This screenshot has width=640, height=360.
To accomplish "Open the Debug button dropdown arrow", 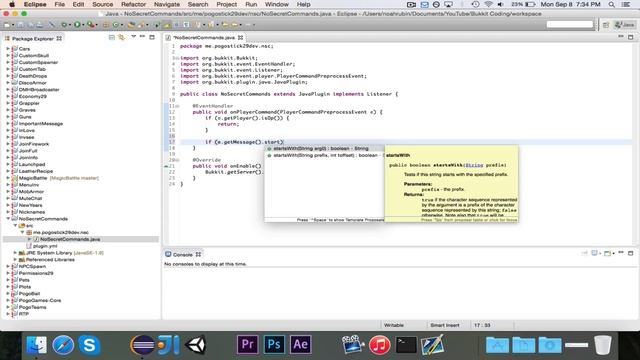I will click(70, 25).
